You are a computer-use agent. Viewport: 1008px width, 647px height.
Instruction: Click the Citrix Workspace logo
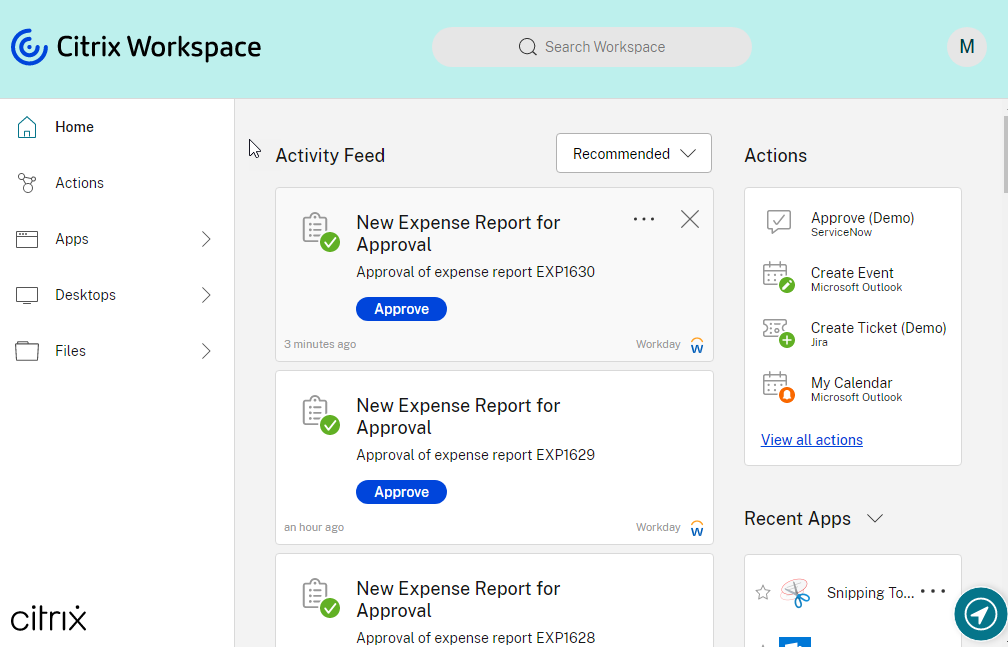coord(135,47)
